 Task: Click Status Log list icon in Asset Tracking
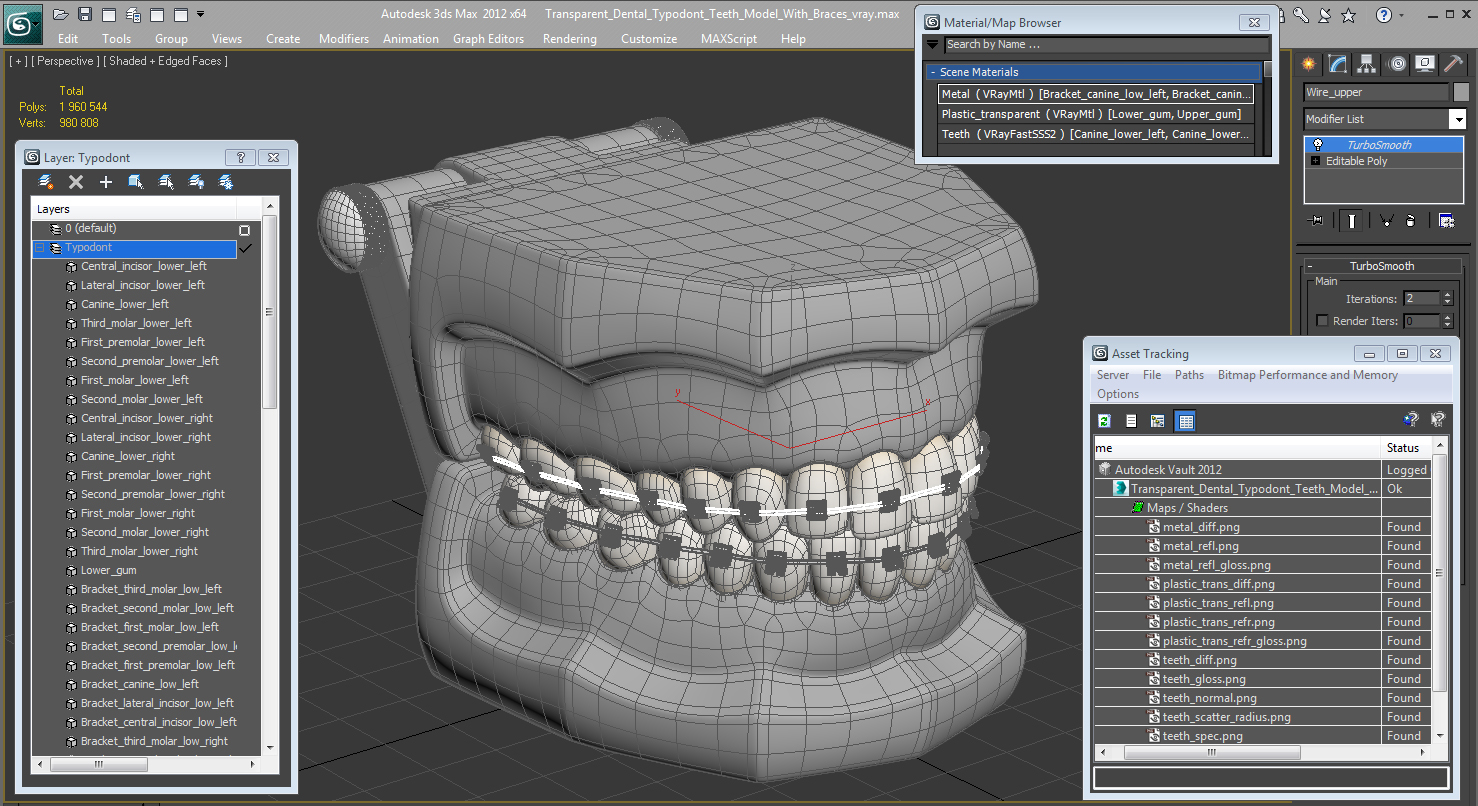[1131, 421]
